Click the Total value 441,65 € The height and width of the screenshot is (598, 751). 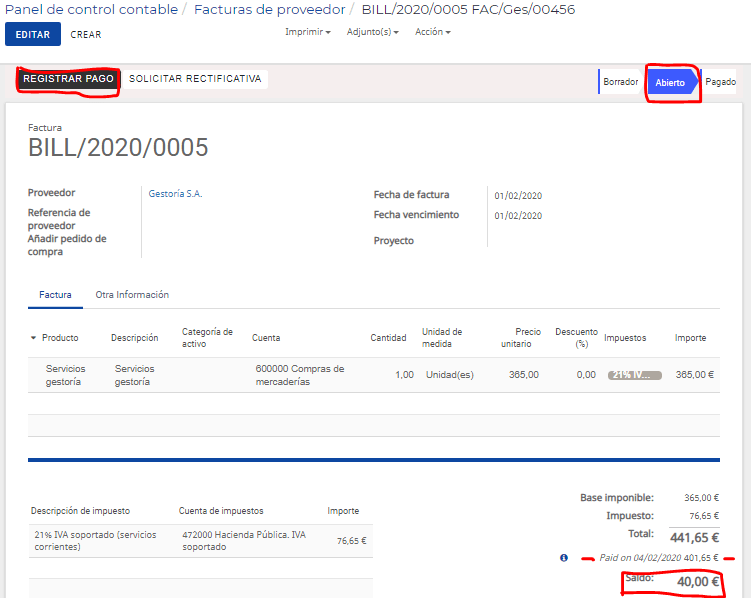[x=694, y=538]
